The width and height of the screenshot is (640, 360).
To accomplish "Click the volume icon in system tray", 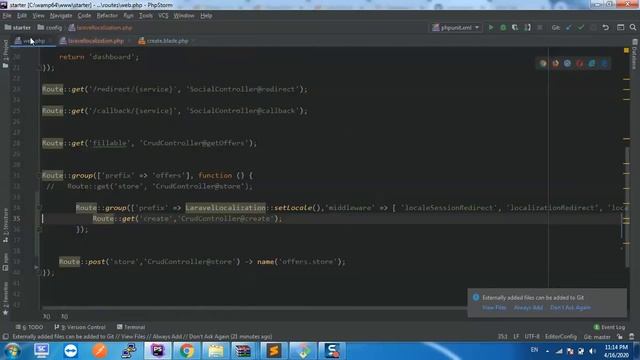I will pos(592,351).
